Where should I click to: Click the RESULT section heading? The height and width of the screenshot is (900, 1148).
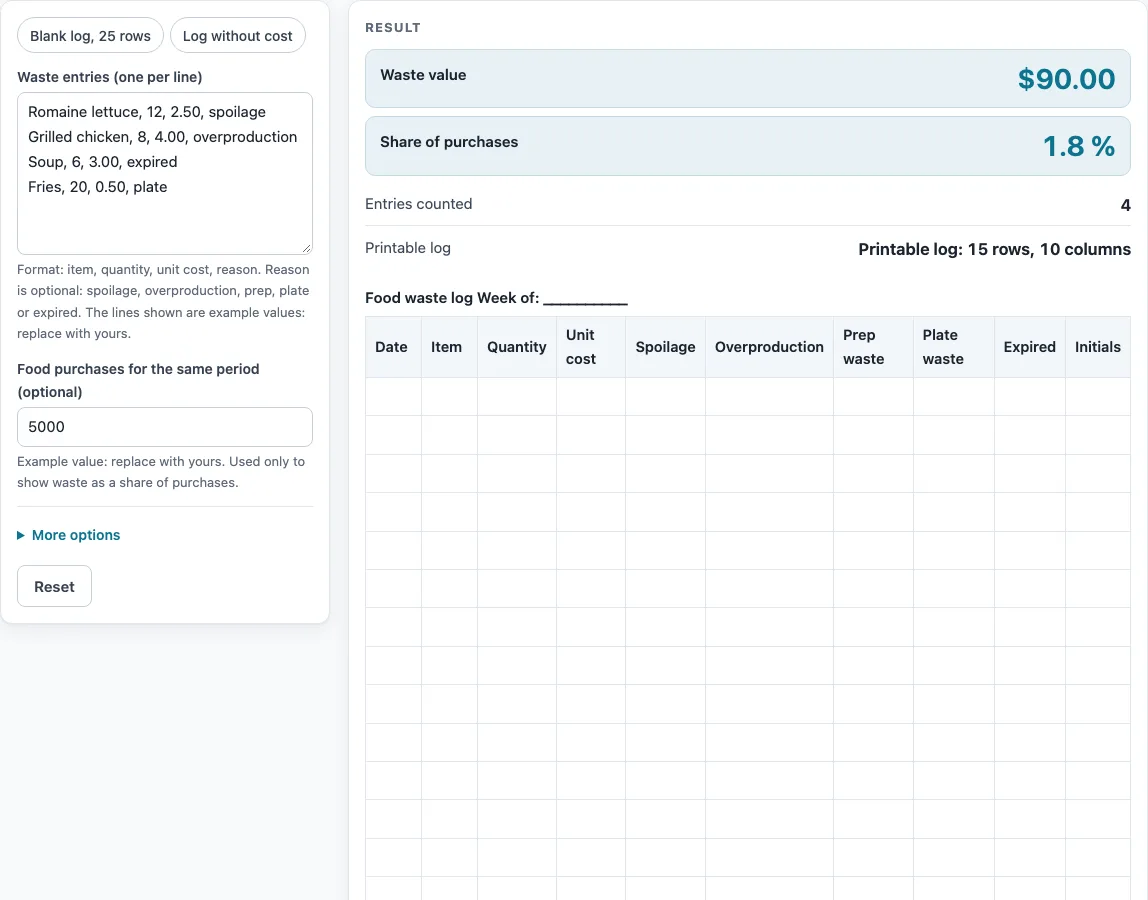[x=393, y=28]
